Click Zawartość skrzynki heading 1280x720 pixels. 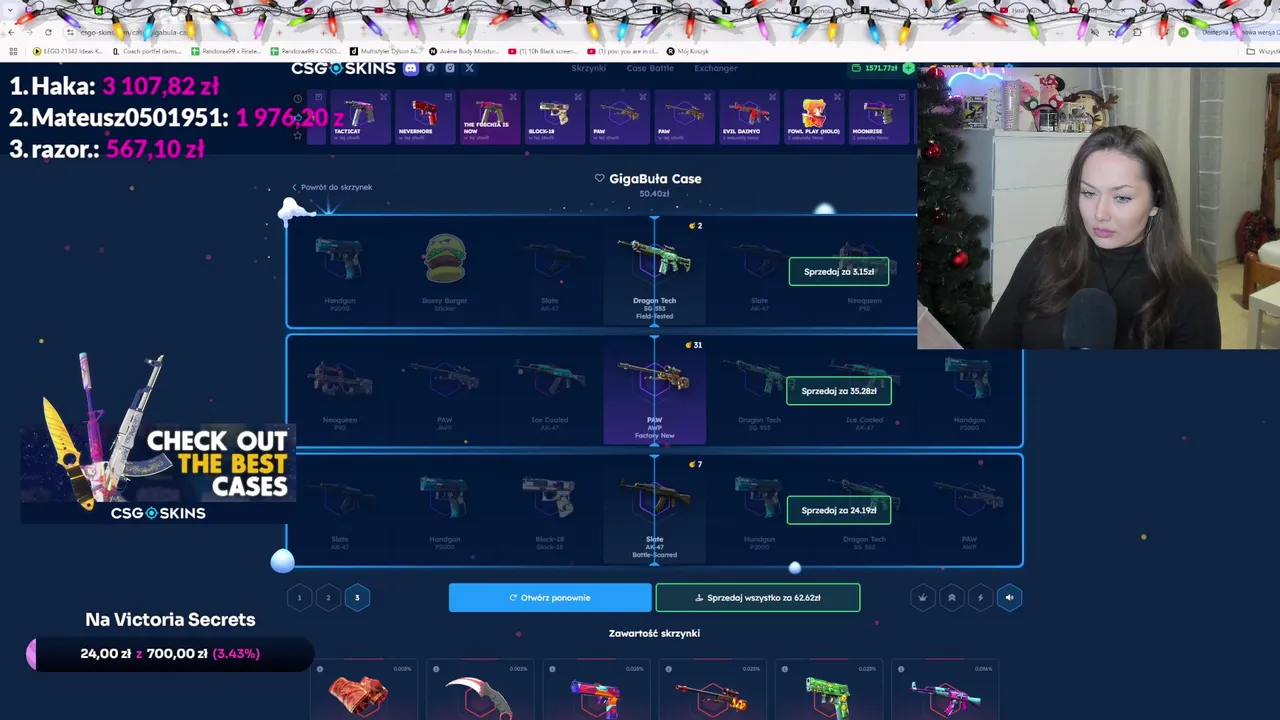(654, 633)
